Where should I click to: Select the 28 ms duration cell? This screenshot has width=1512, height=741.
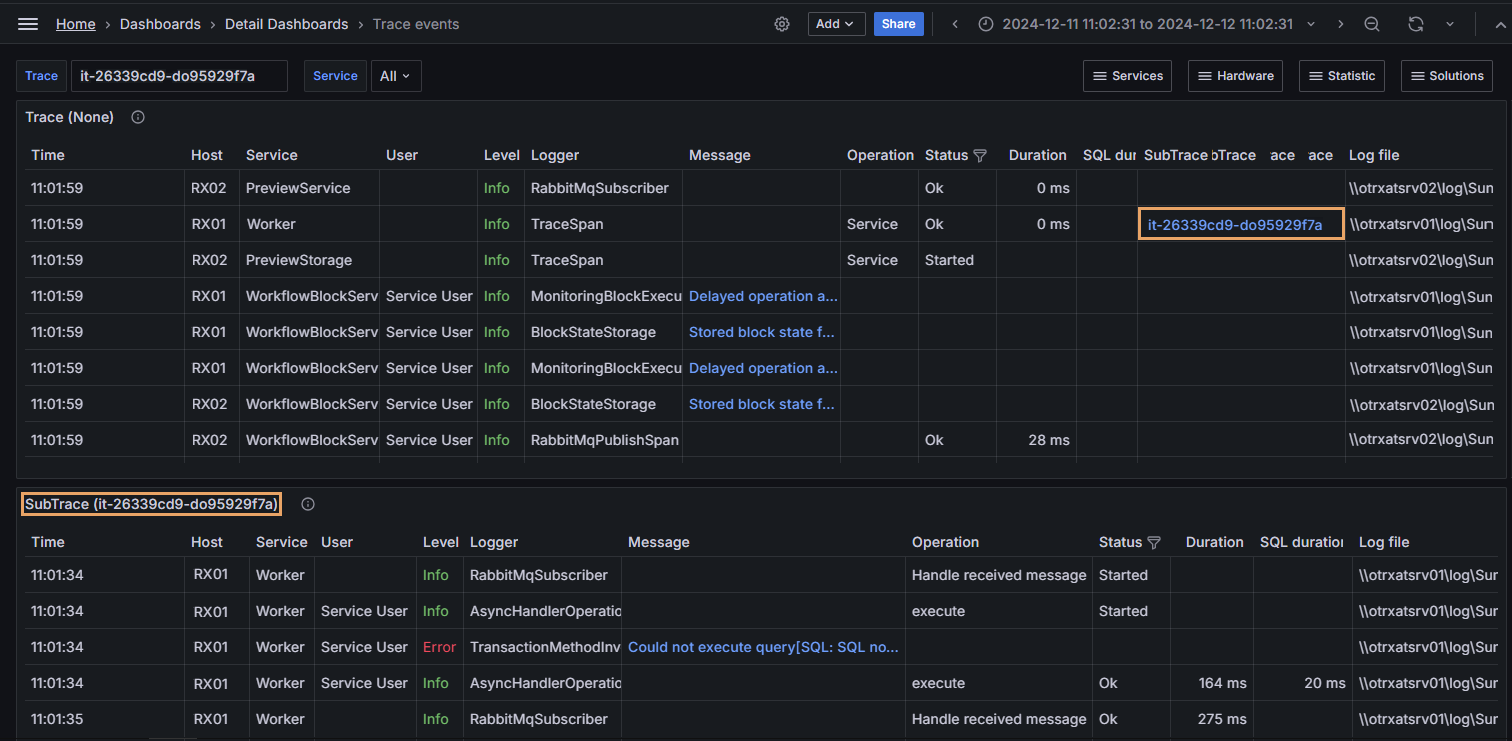(x=1039, y=440)
